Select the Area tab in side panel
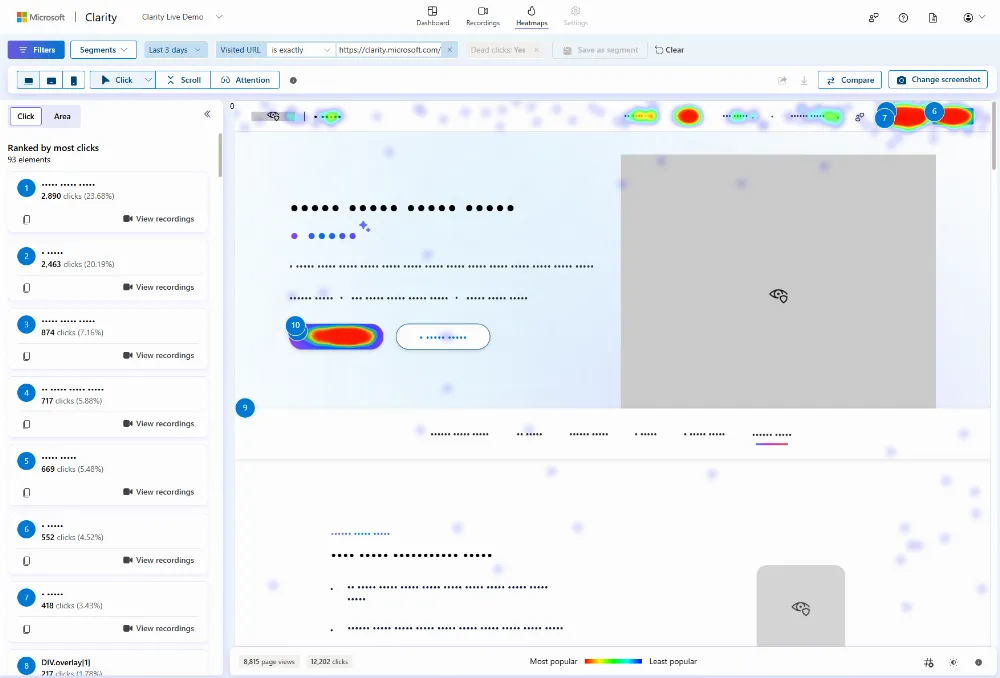Image resolution: width=1000 pixels, height=678 pixels. tap(62, 116)
